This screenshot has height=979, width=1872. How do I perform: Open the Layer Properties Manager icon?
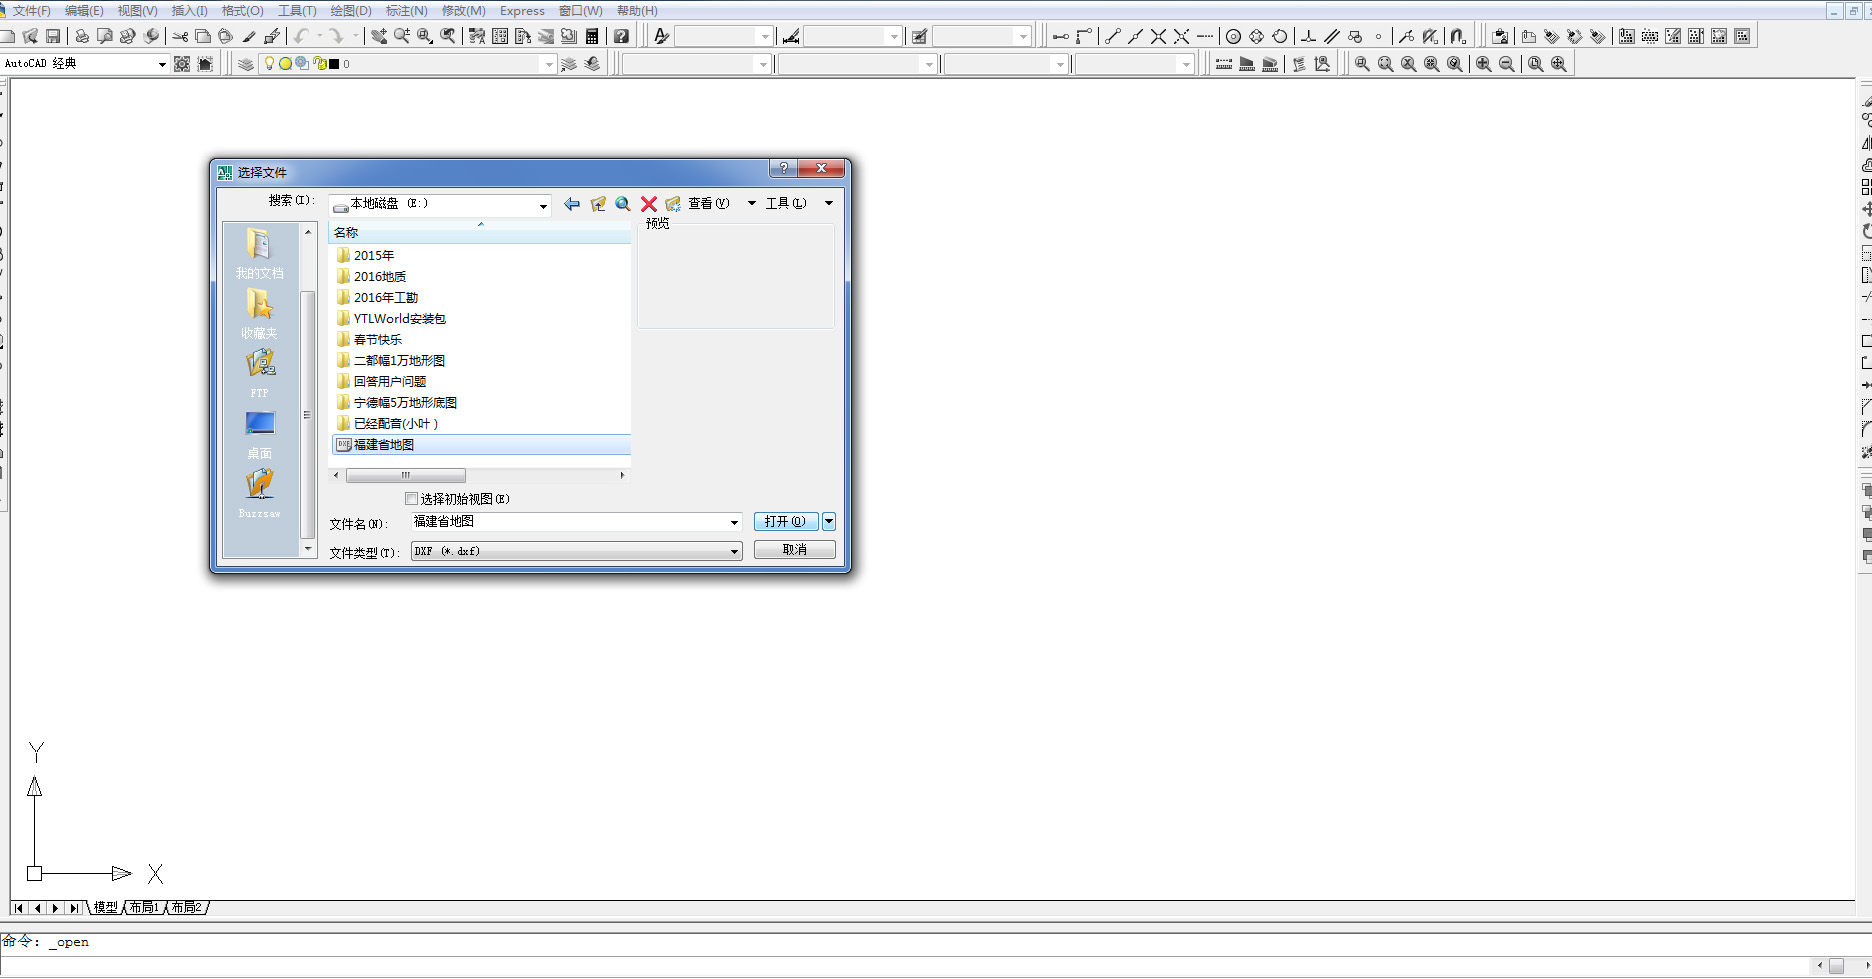coord(246,64)
